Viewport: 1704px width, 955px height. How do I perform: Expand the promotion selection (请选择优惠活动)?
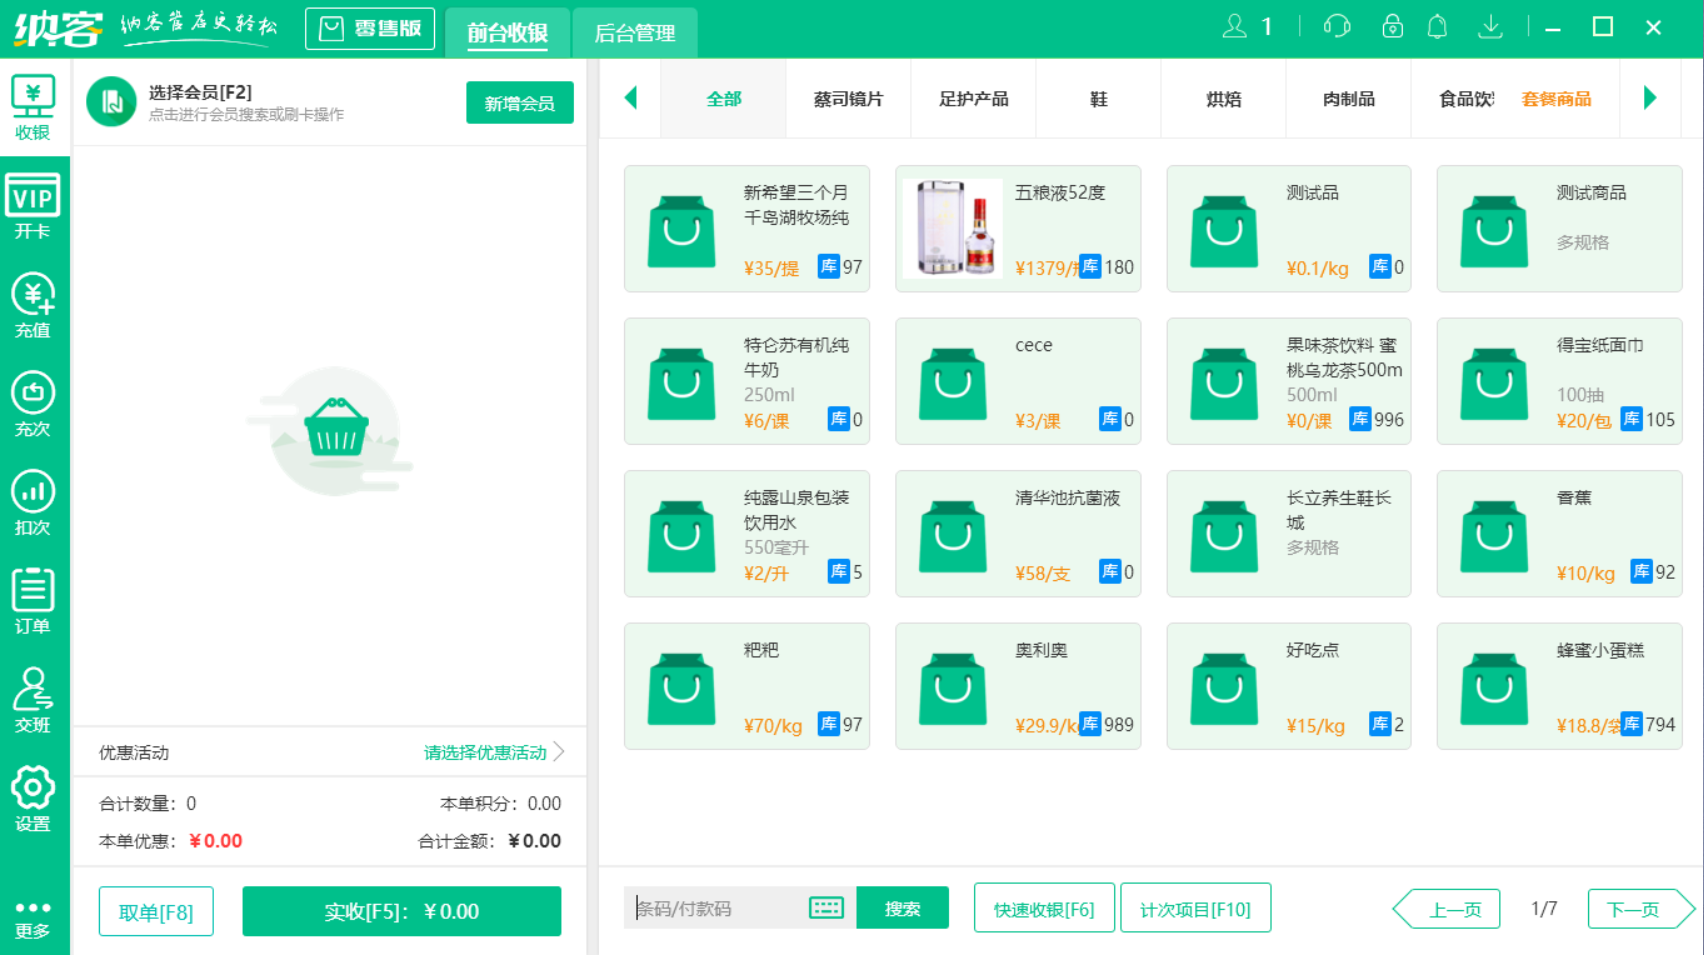pyautogui.click(x=494, y=752)
